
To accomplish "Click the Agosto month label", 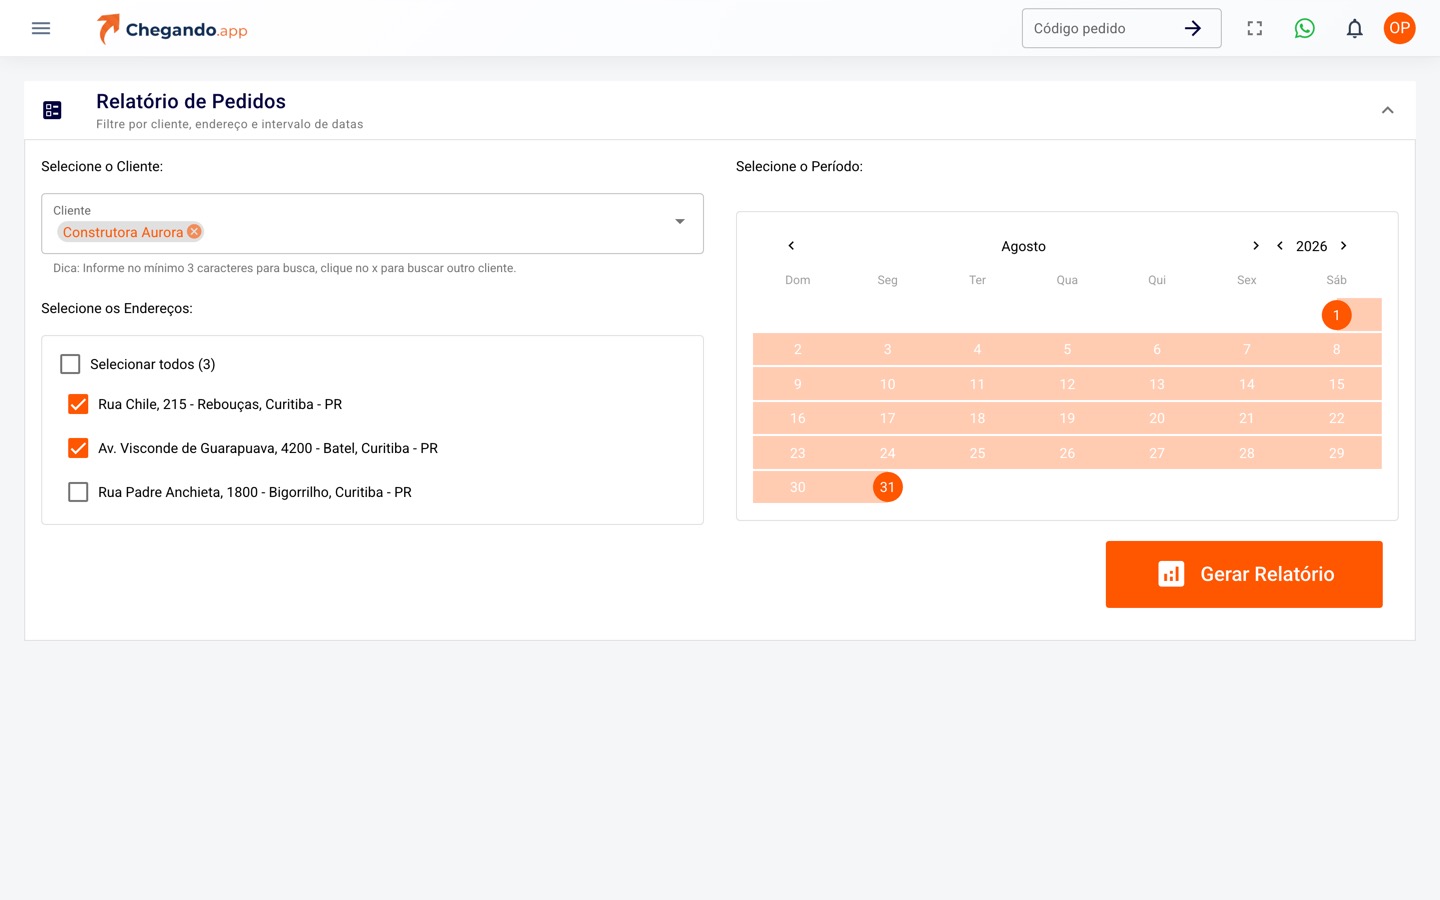I will coord(1024,246).
